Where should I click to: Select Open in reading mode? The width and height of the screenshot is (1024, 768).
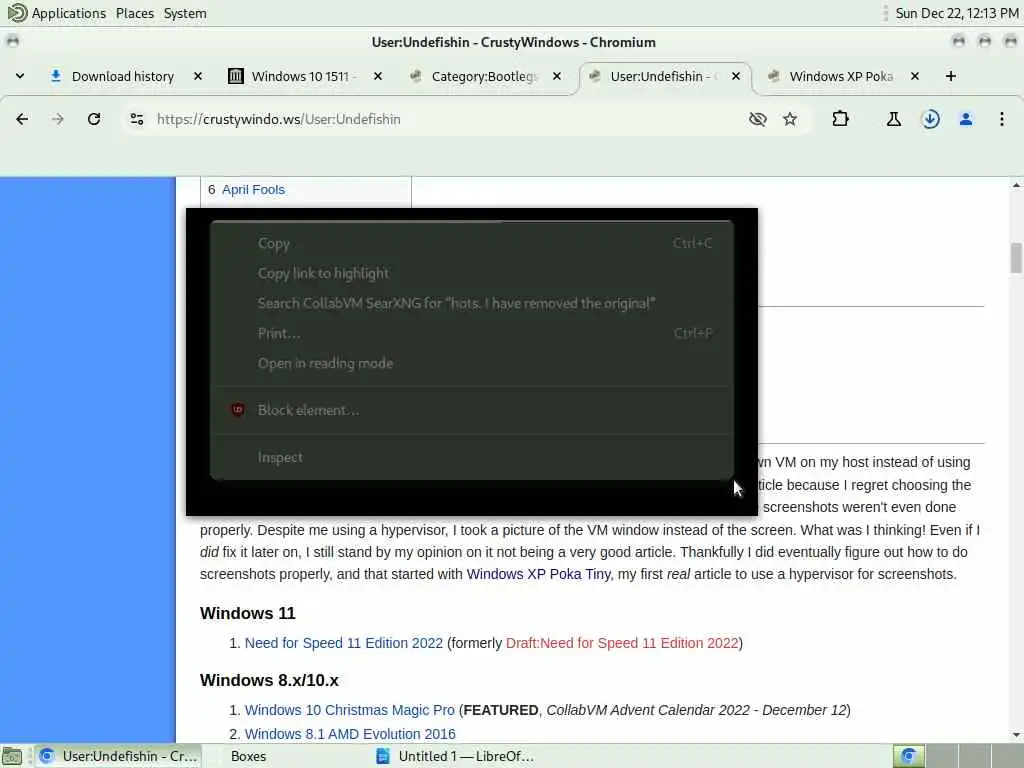[x=472, y=364]
